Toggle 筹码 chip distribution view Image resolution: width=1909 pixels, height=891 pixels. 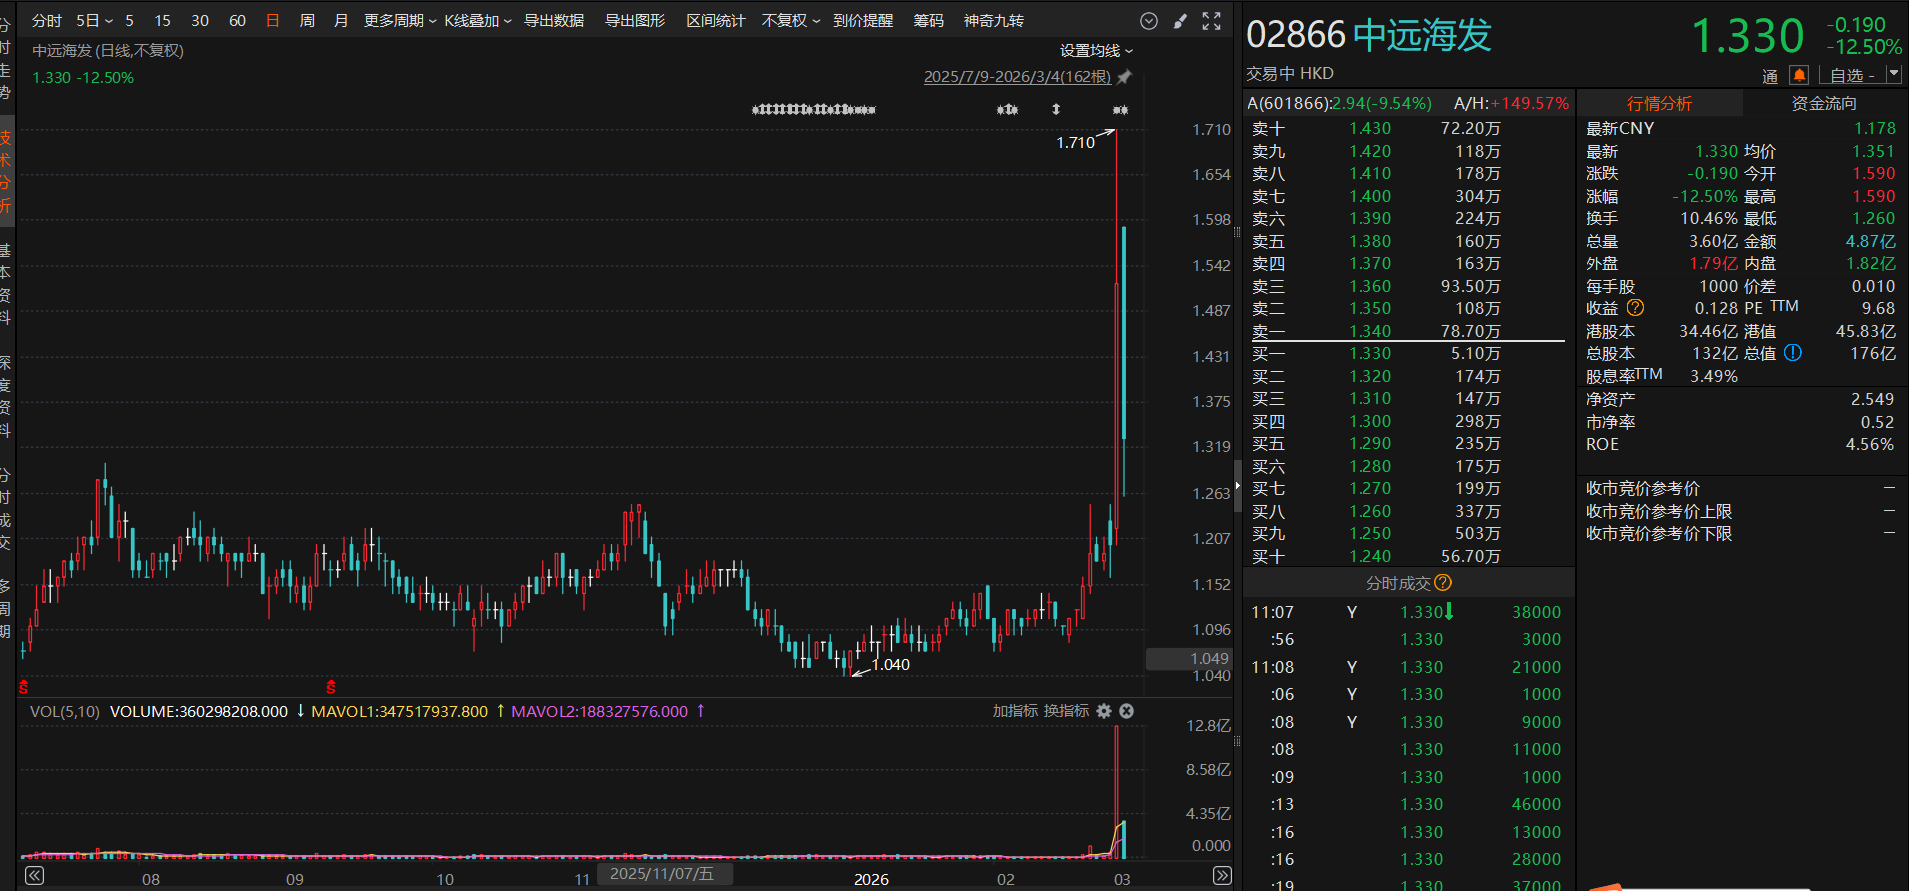point(929,21)
